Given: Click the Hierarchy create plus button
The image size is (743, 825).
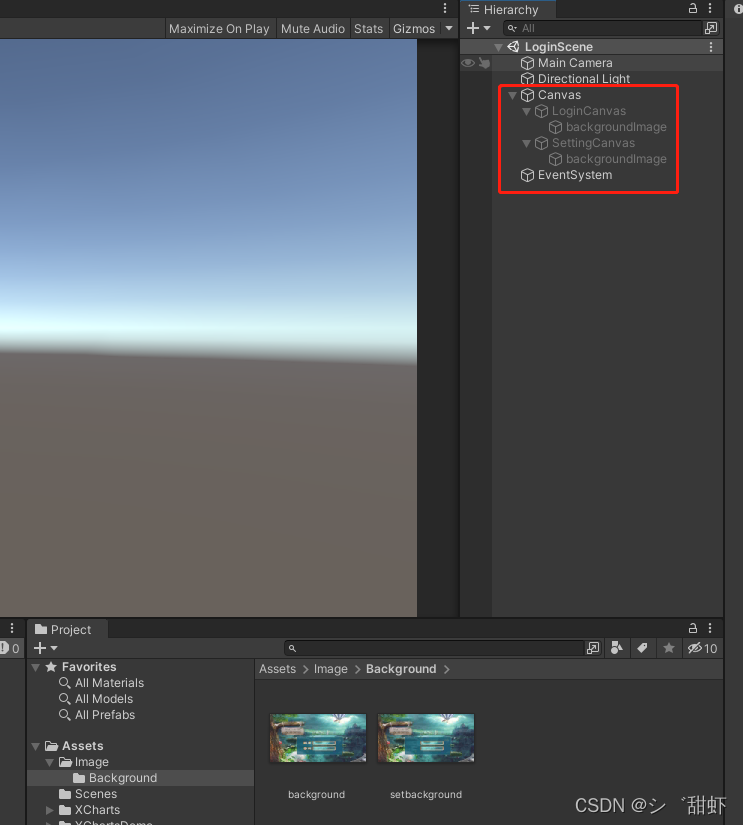Looking at the screenshot, I should [x=473, y=28].
